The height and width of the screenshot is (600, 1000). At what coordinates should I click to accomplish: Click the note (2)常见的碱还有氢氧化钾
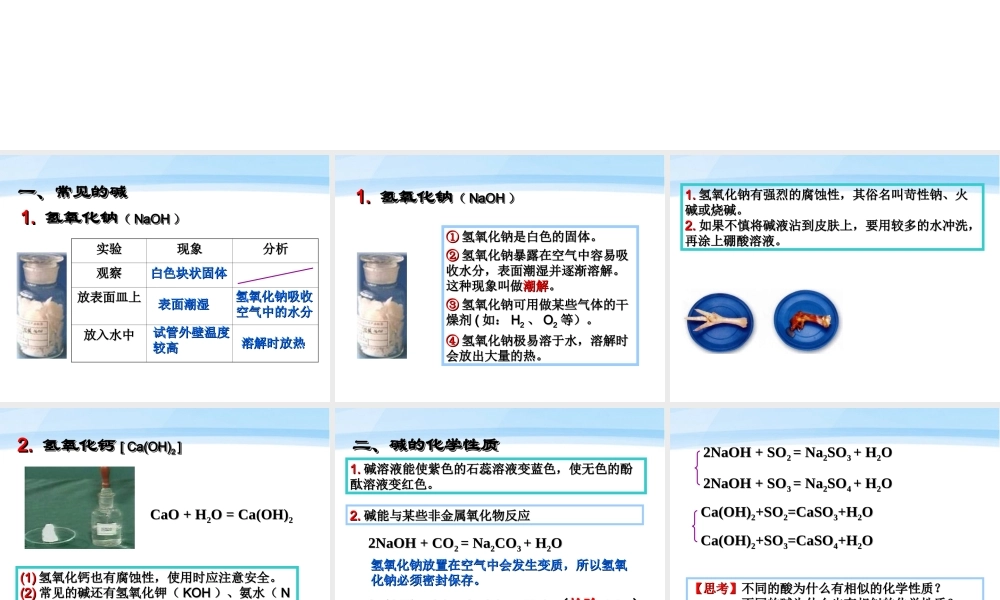[156, 593]
